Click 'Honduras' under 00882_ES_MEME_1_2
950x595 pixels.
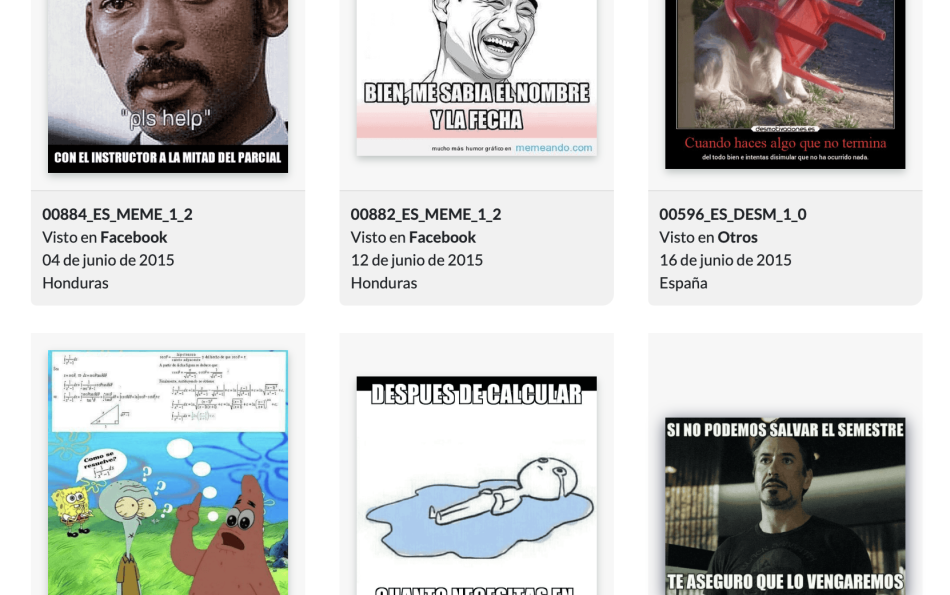pos(384,283)
